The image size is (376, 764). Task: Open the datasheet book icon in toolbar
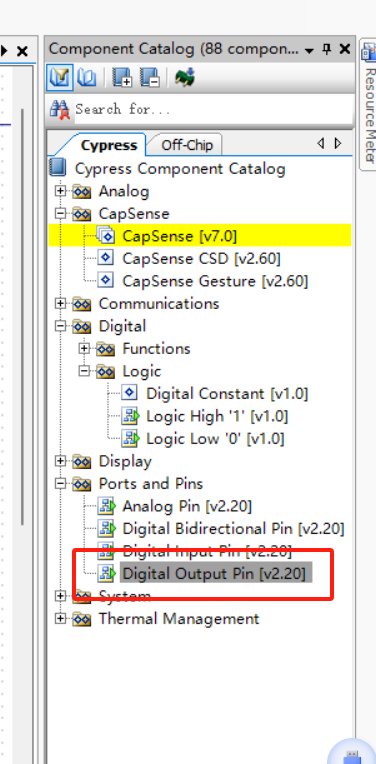pyautogui.click(x=87, y=77)
